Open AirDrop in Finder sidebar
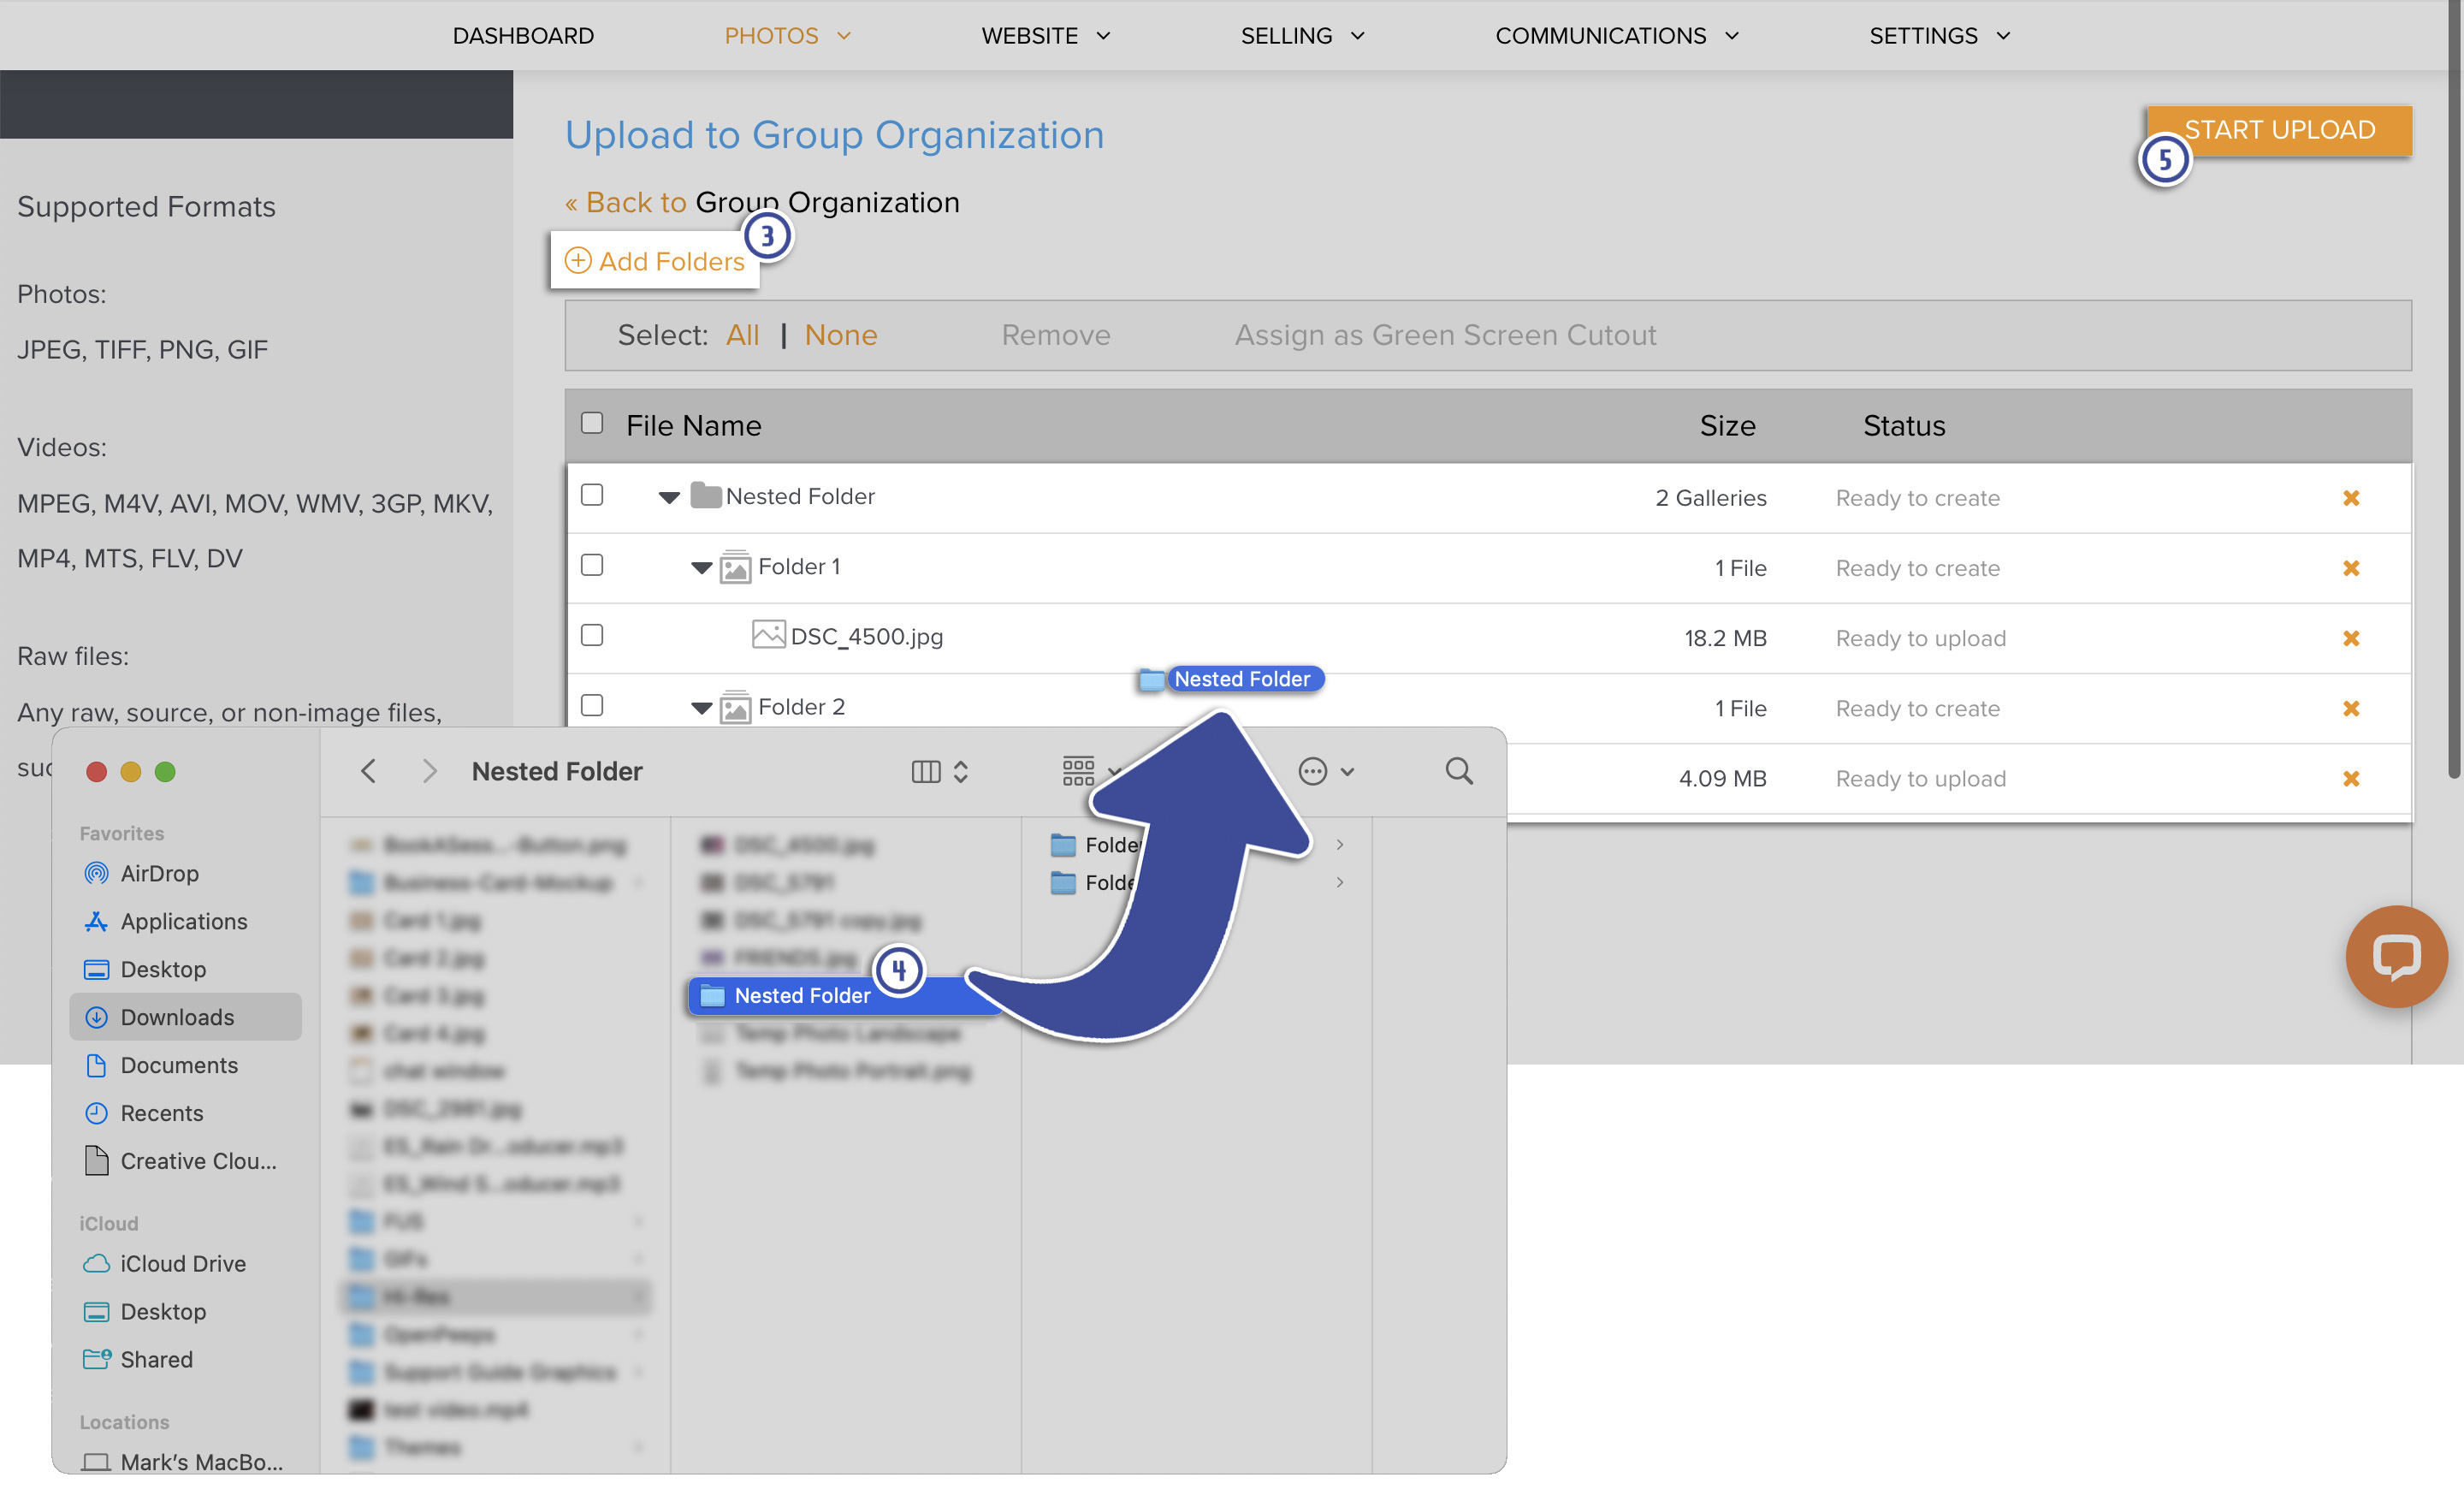 [x=159, y=873]
